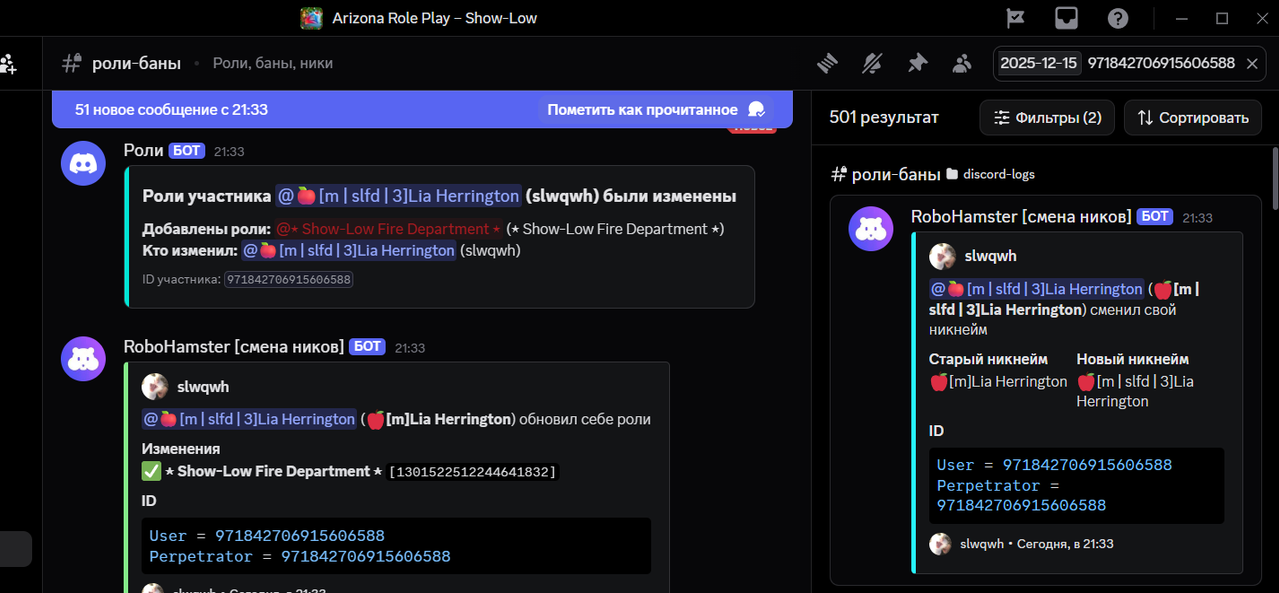Open the Threads icon in channel header
1279x593 pixels.
pos(827,63)
